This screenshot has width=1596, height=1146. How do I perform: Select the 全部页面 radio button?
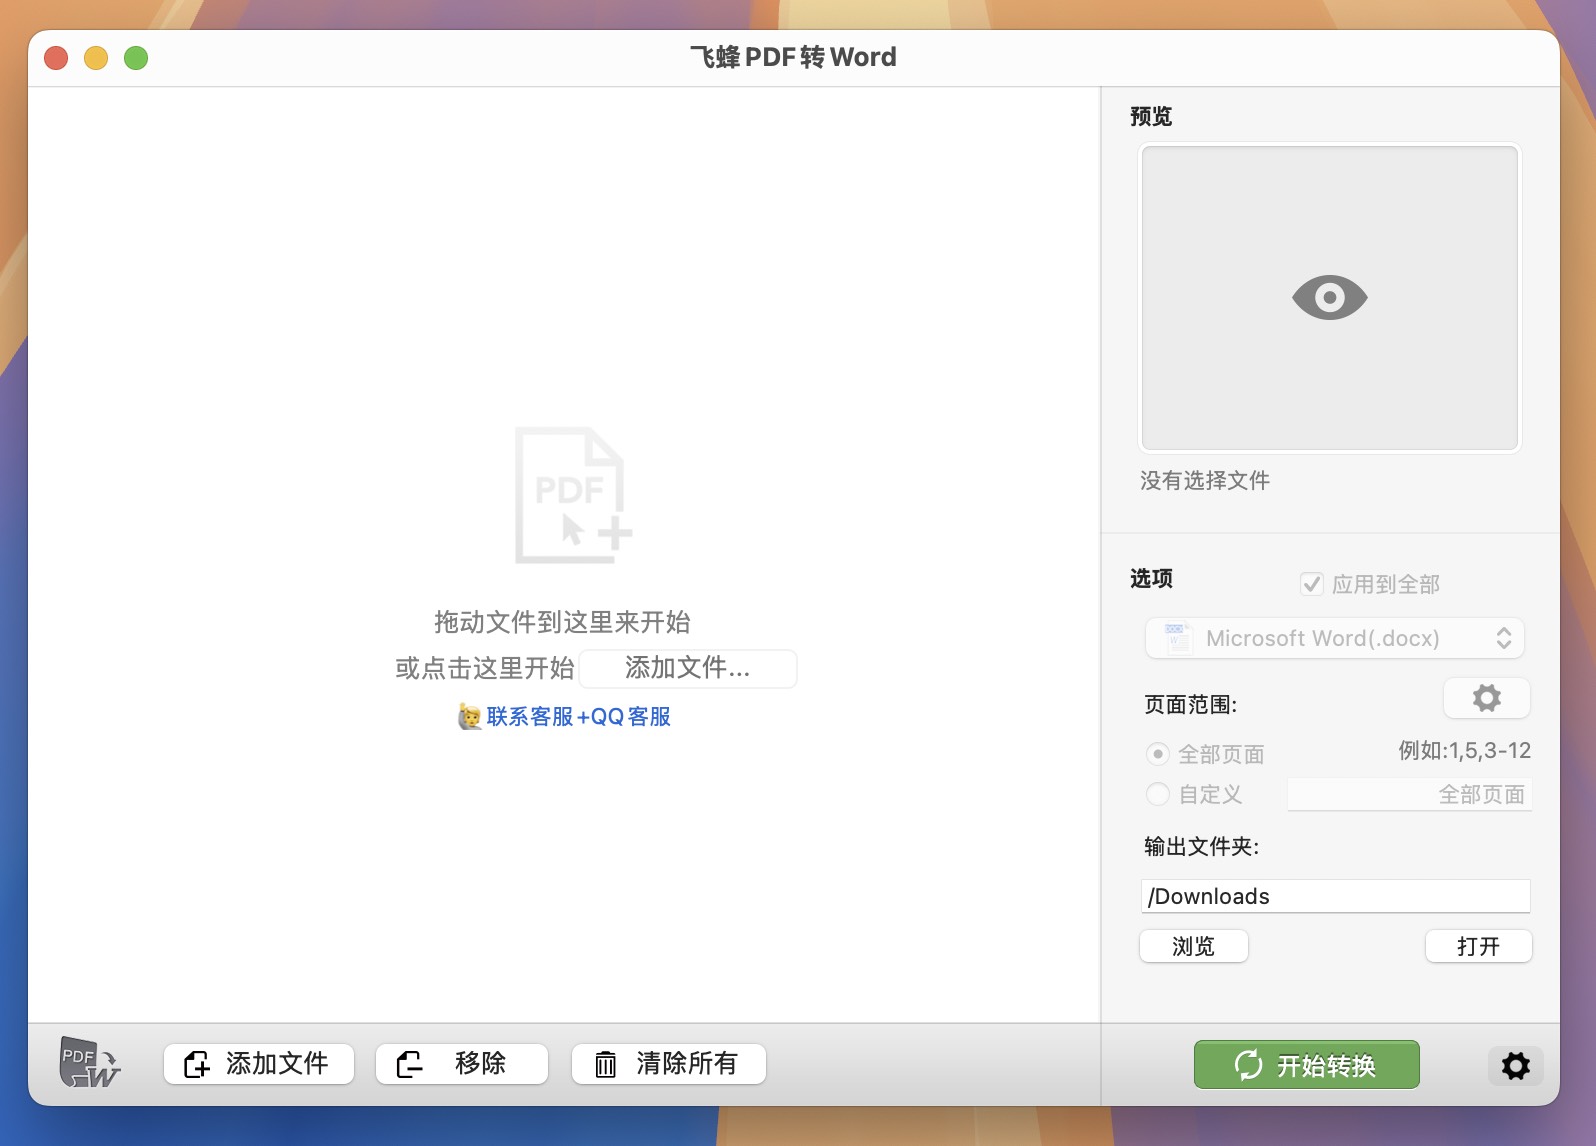coord(1157,753)
